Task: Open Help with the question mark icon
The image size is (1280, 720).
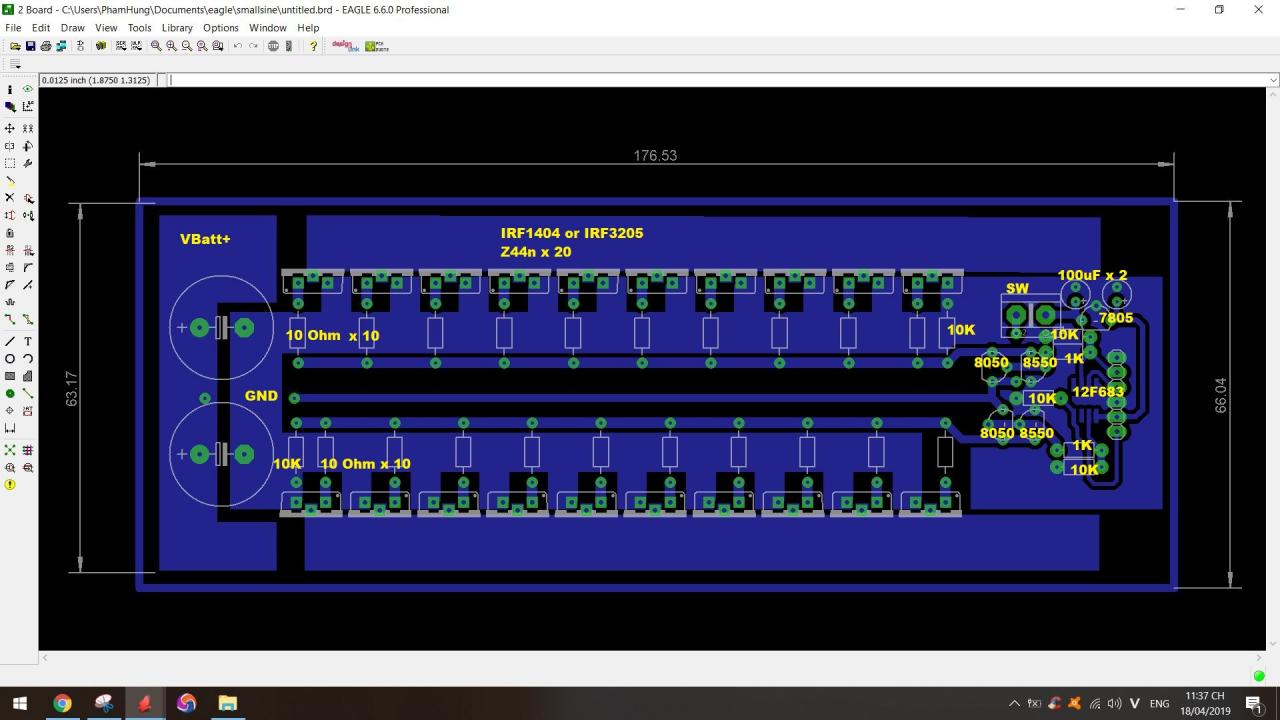Action: 313,46
